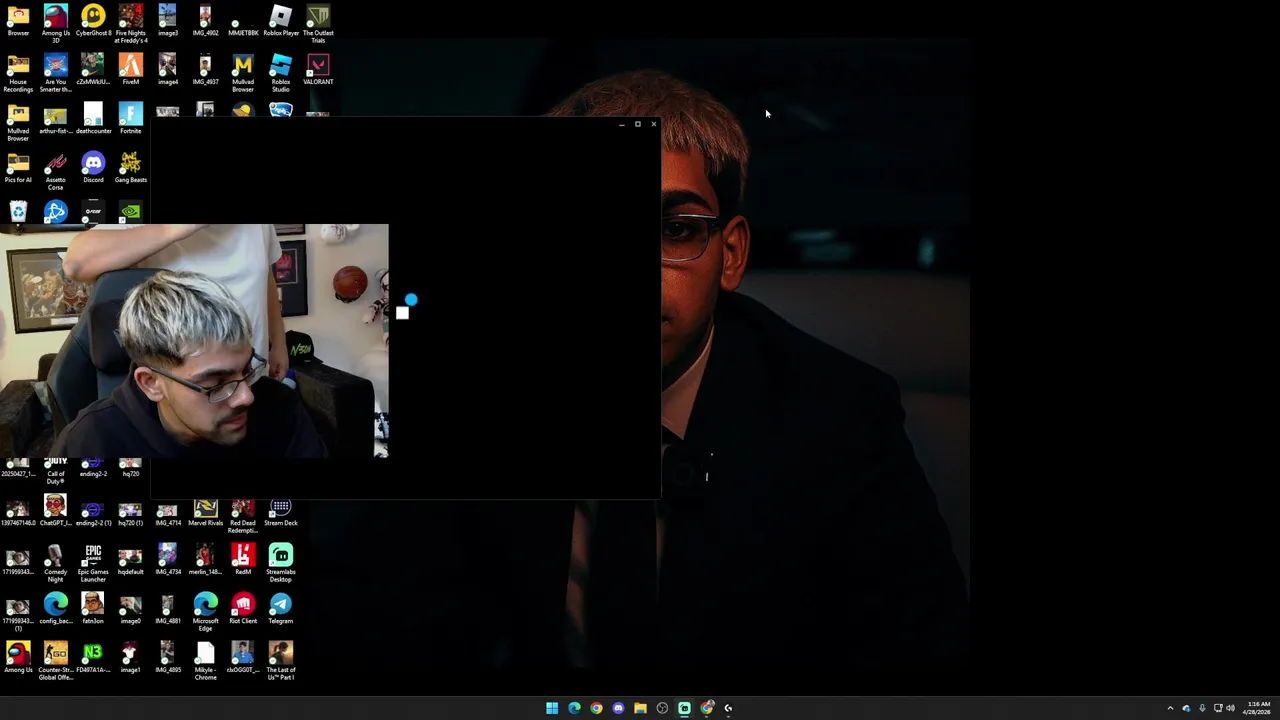Select the red Among Us icon at bottom

(18, 658)
